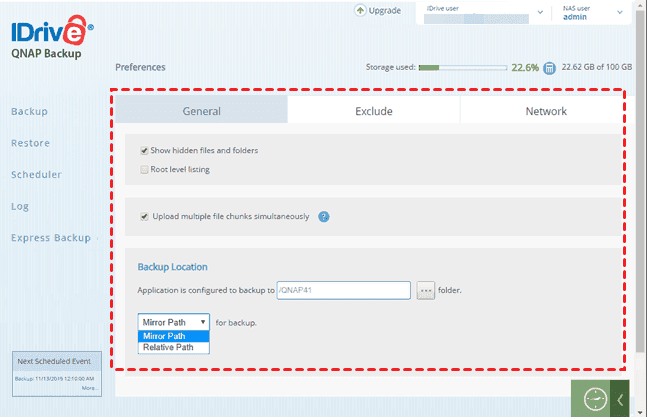Choose the Mirror Path option in the list
This screenshot has width=647, height=417.
[x=174, y=336]
